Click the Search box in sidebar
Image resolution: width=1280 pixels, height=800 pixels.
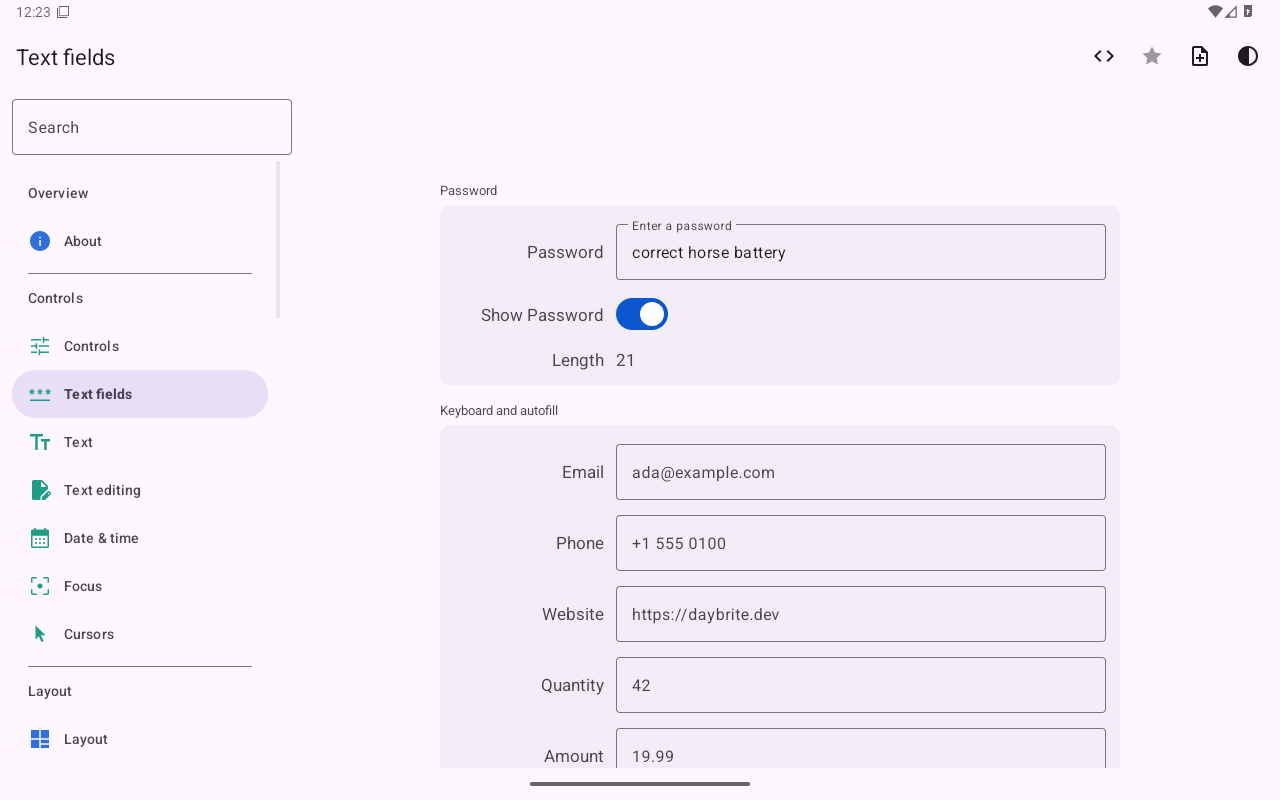(x=152, y=127)
